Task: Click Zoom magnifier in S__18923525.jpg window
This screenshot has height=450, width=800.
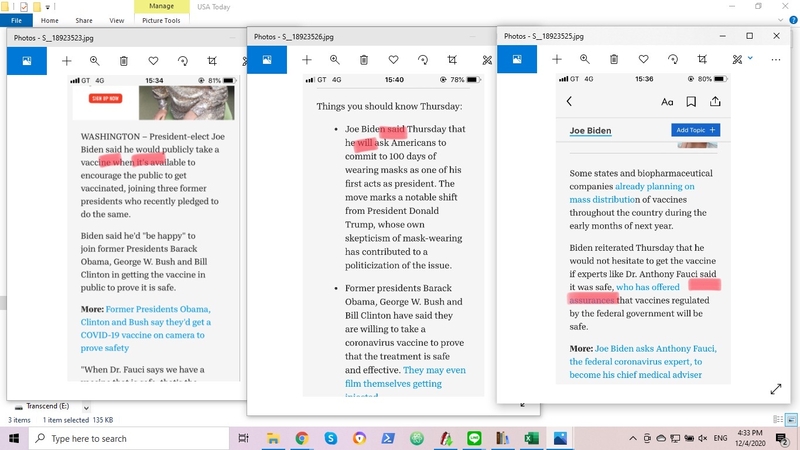Action: click(x=585, y=60)
